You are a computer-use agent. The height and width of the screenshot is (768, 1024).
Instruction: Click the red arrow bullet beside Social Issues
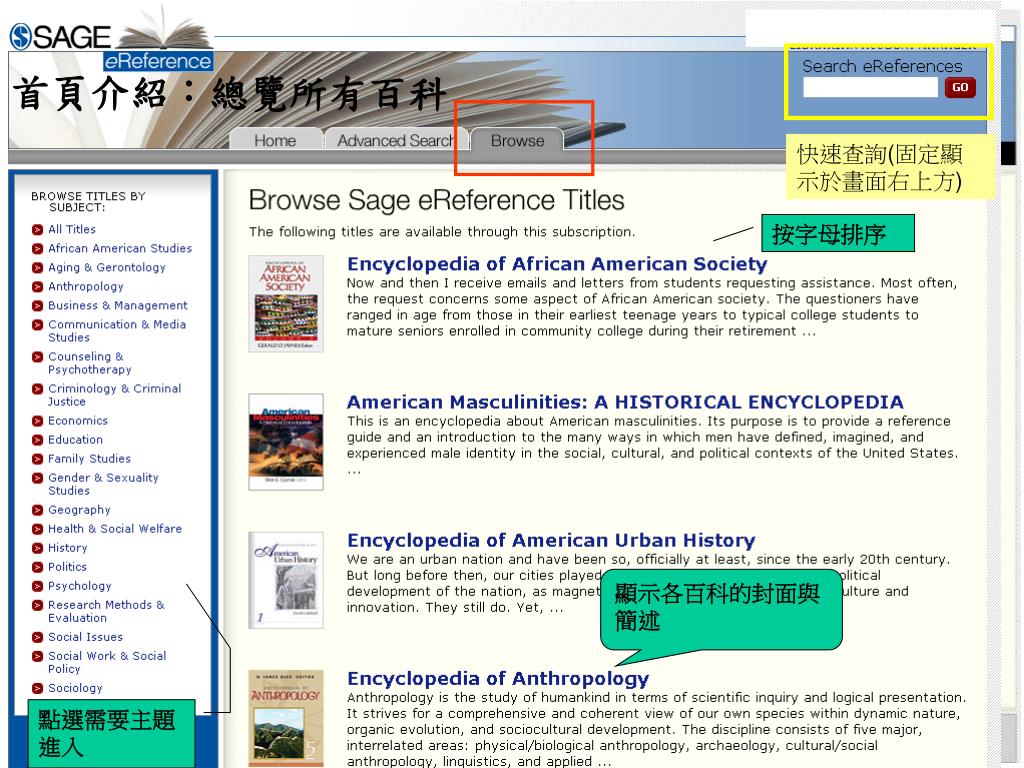pyautogui.click(x=37, y=637)
